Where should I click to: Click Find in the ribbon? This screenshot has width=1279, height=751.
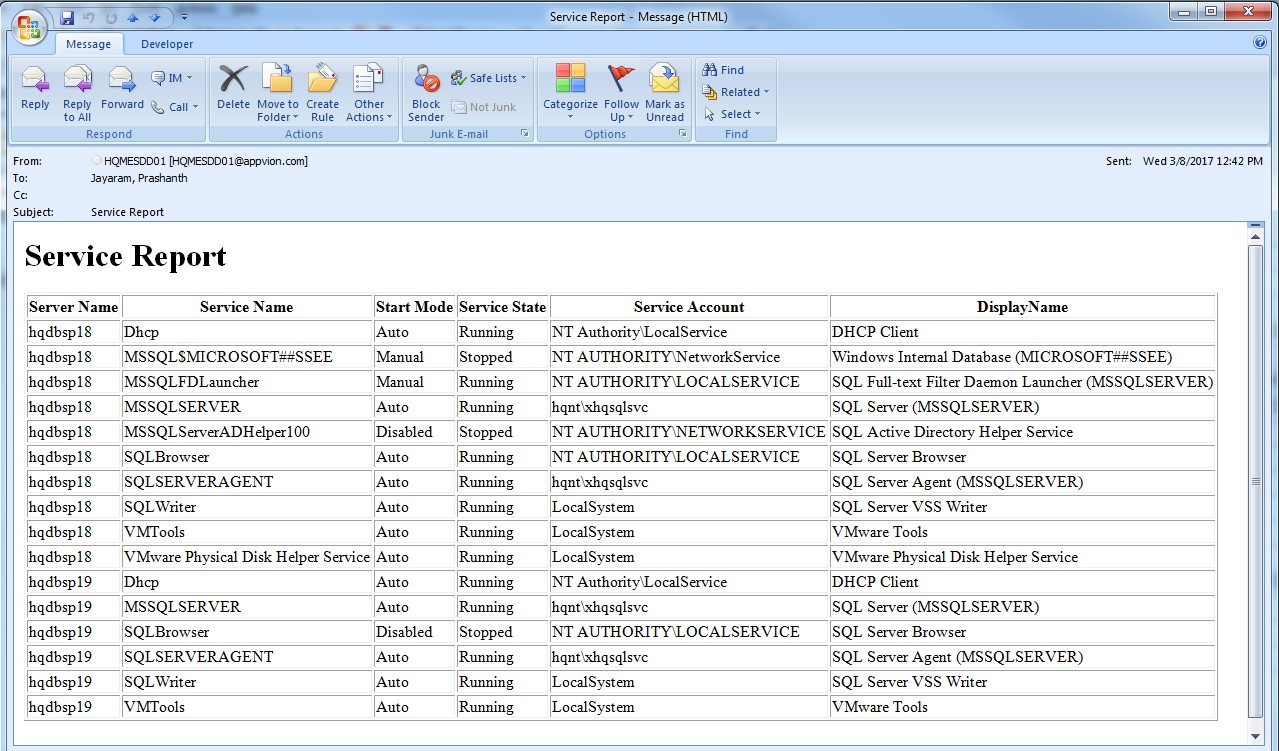(724, 70)
